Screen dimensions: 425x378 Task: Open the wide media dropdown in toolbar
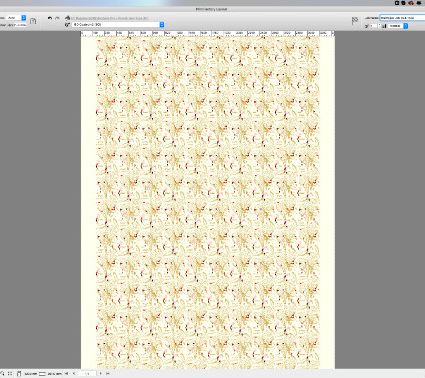tap(118, 25)
